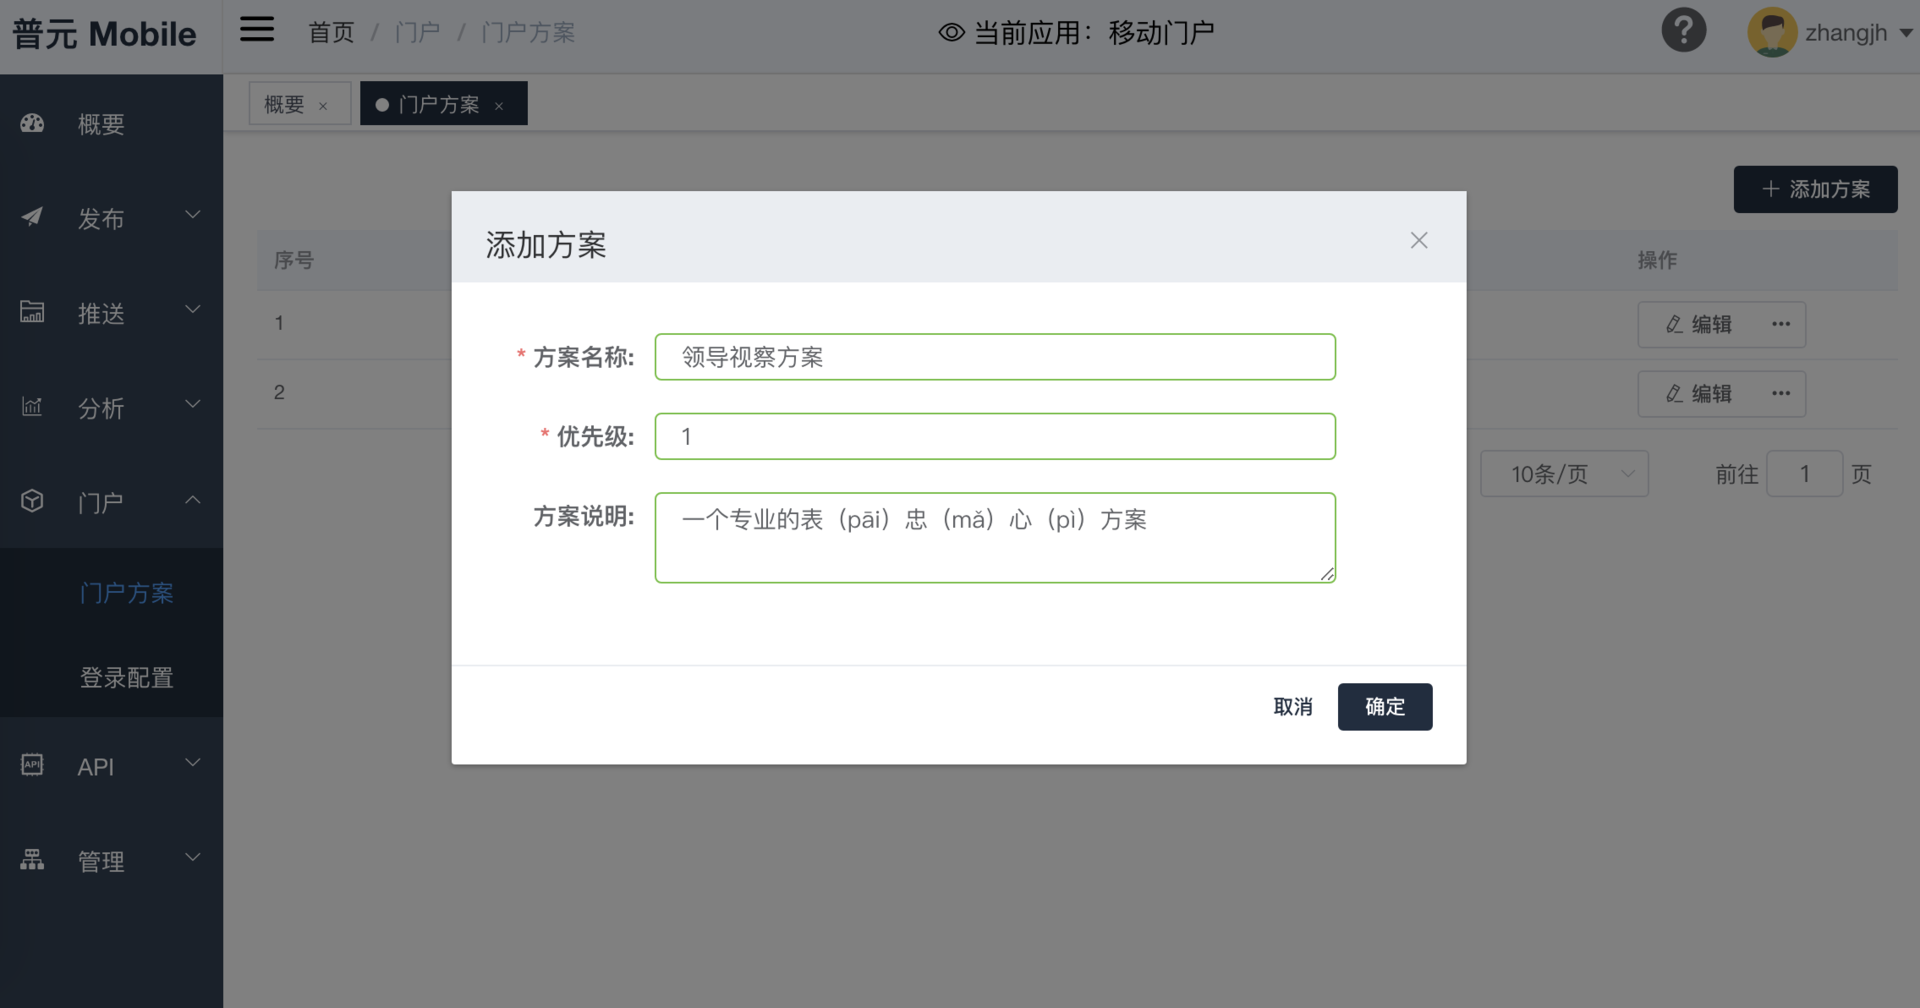Viewport: 1920px width, 1008px height.
Task: Open the help question mark icon
Action: 1683,31
